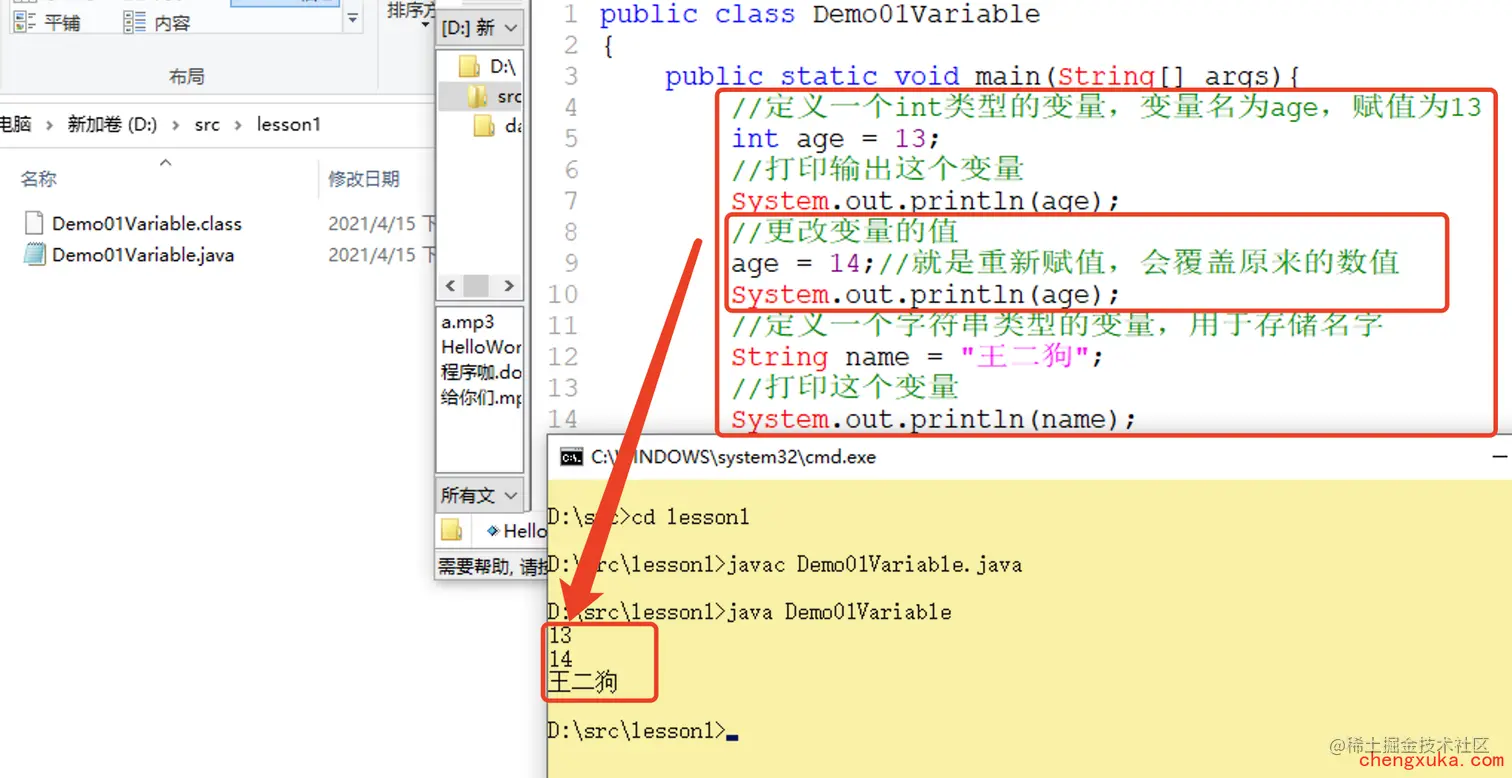Click the folder icon left of Hello tab
1512x778 pixels.
pos(452,530)
